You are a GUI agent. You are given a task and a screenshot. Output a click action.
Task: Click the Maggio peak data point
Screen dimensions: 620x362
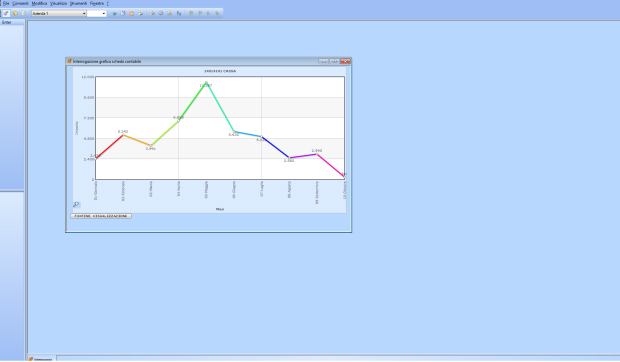[x=206, y=83]
